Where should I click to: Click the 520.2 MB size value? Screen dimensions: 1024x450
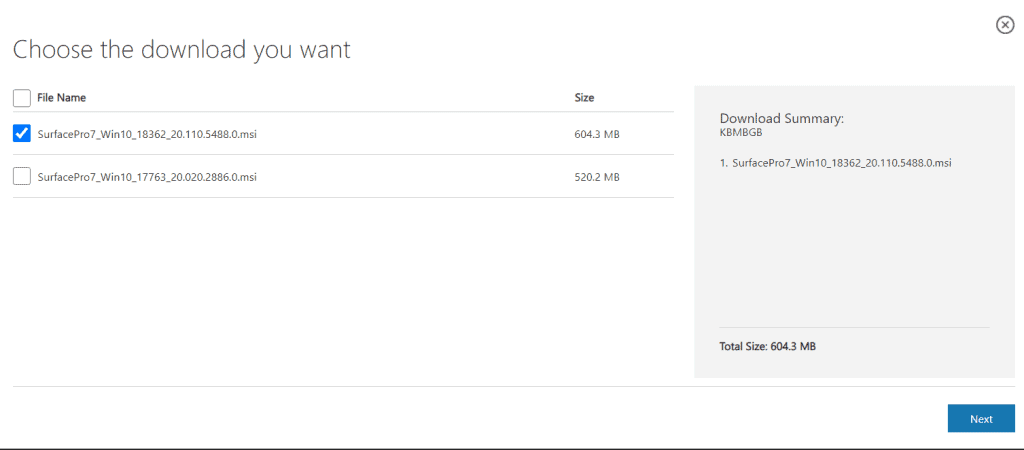pos(597,177)
